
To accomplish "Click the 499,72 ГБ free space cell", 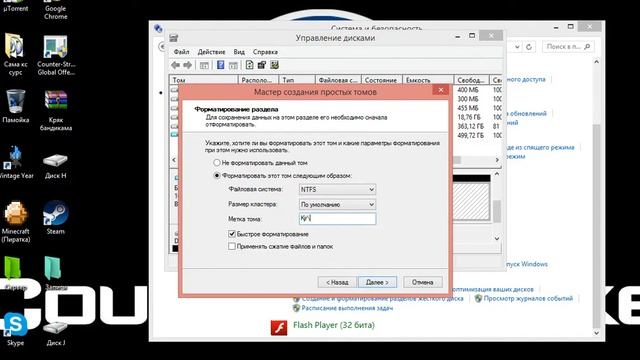I will (x=470, y=135).
